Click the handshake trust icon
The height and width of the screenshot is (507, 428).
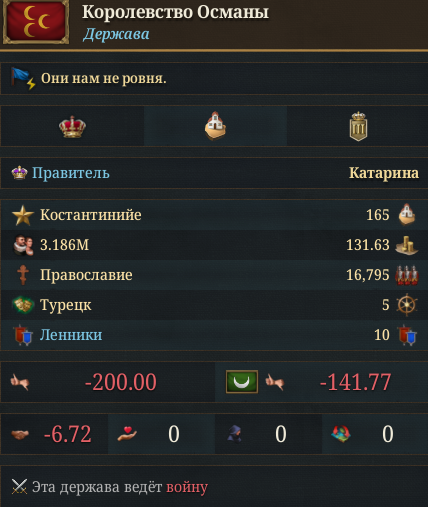(20, 434)
